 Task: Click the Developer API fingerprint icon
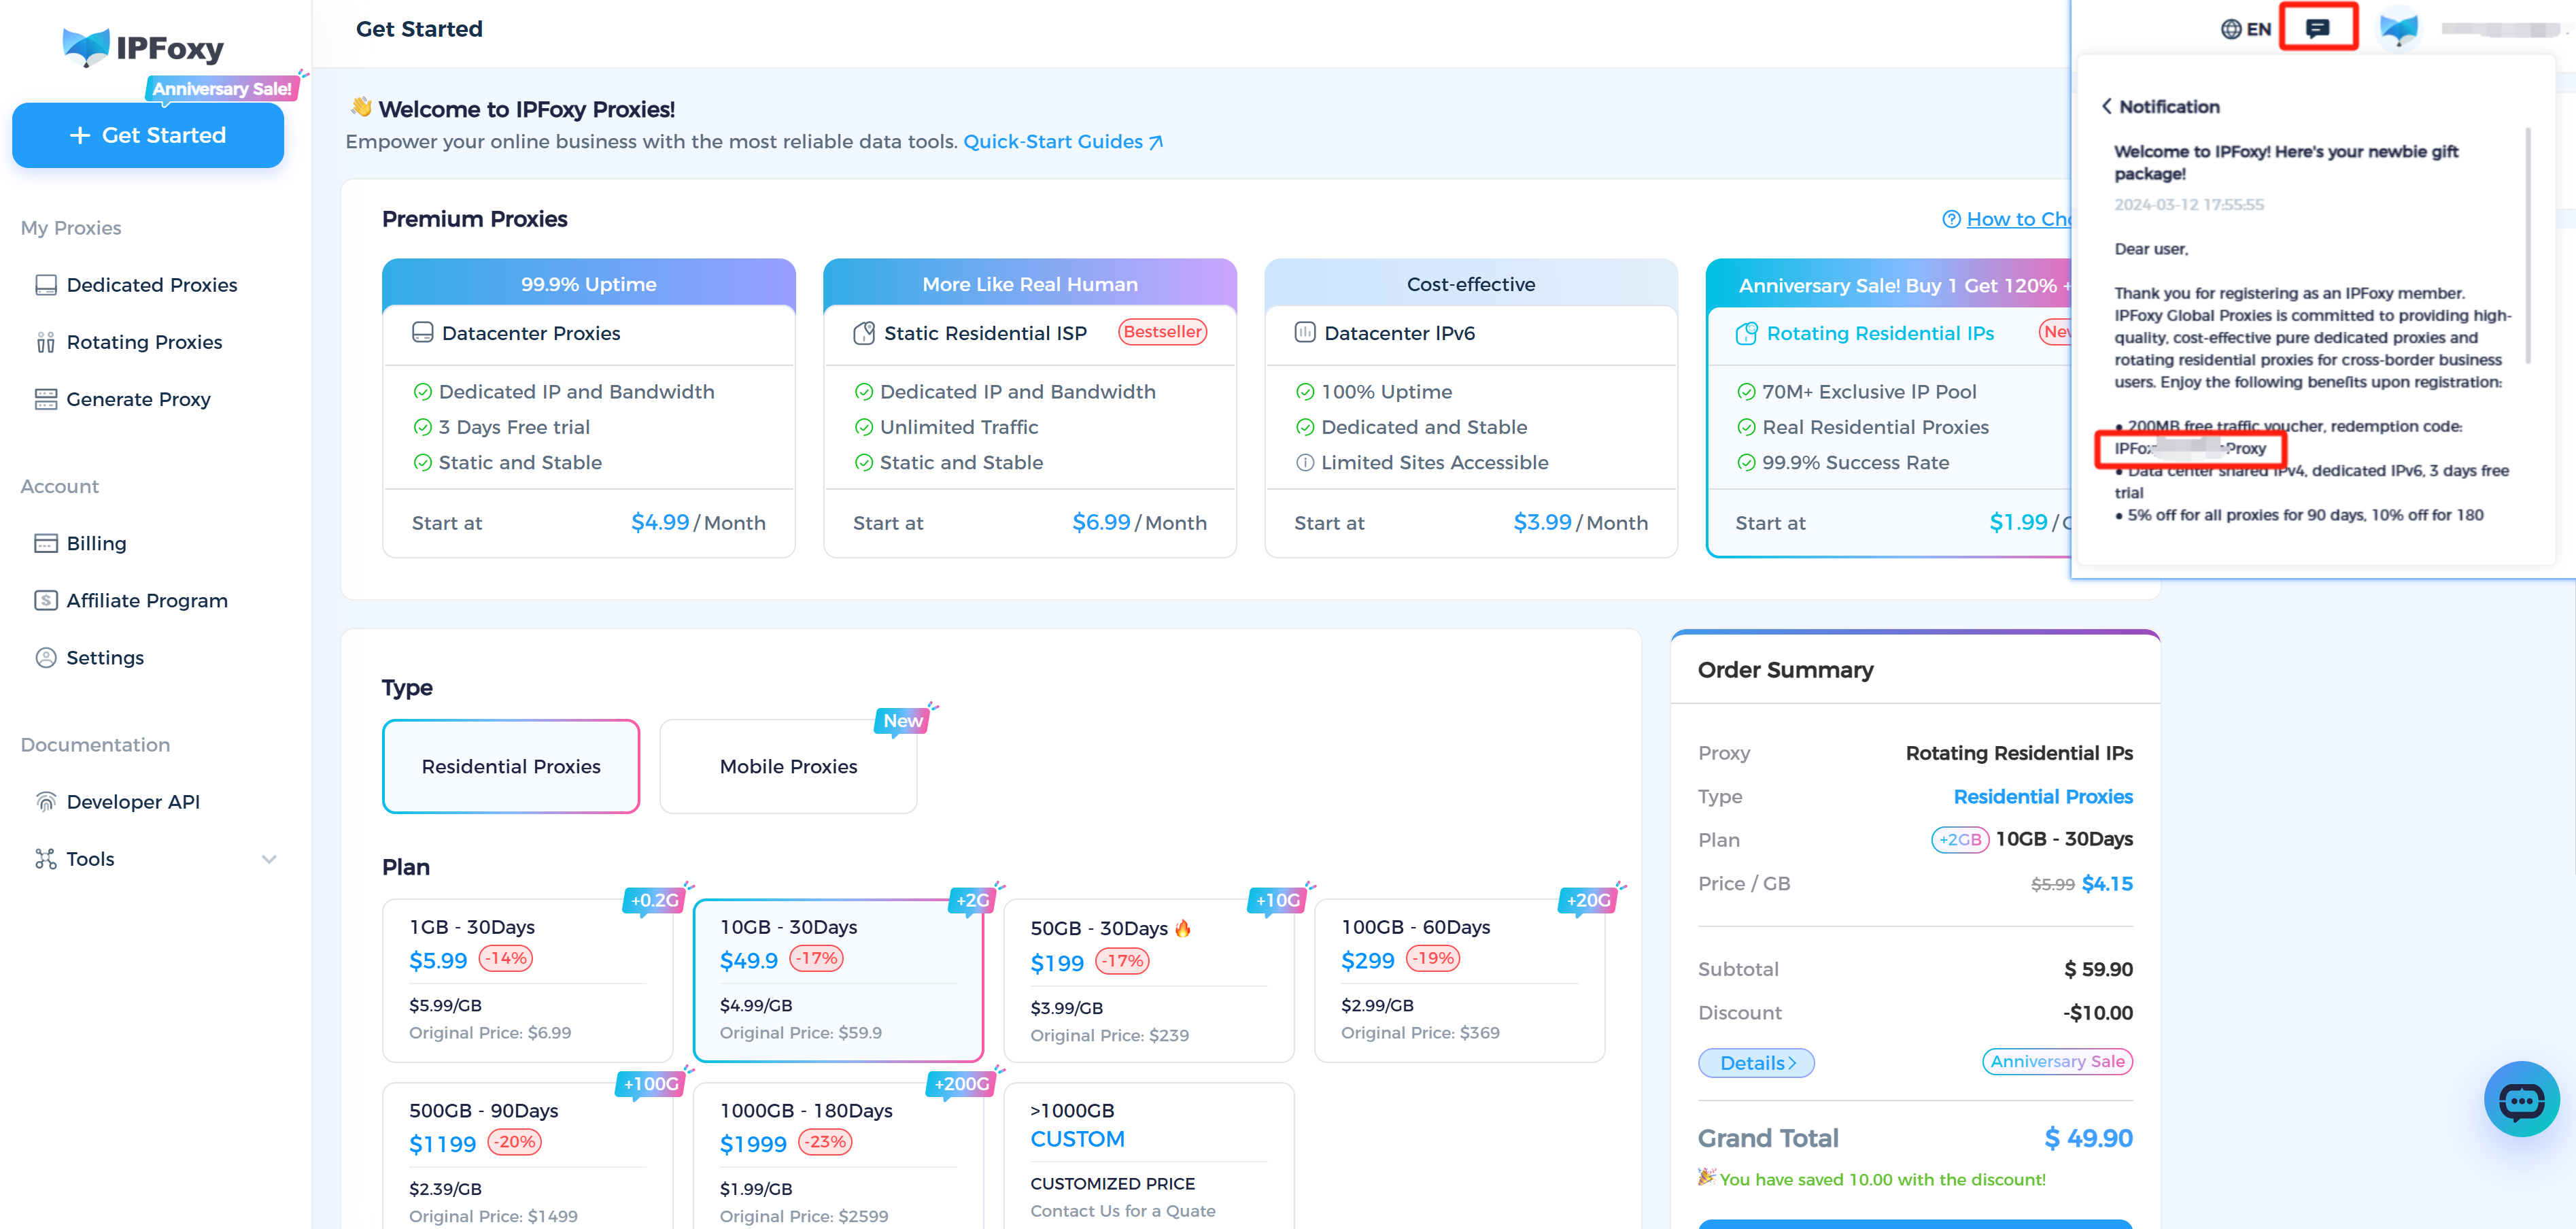coord(45,801)
